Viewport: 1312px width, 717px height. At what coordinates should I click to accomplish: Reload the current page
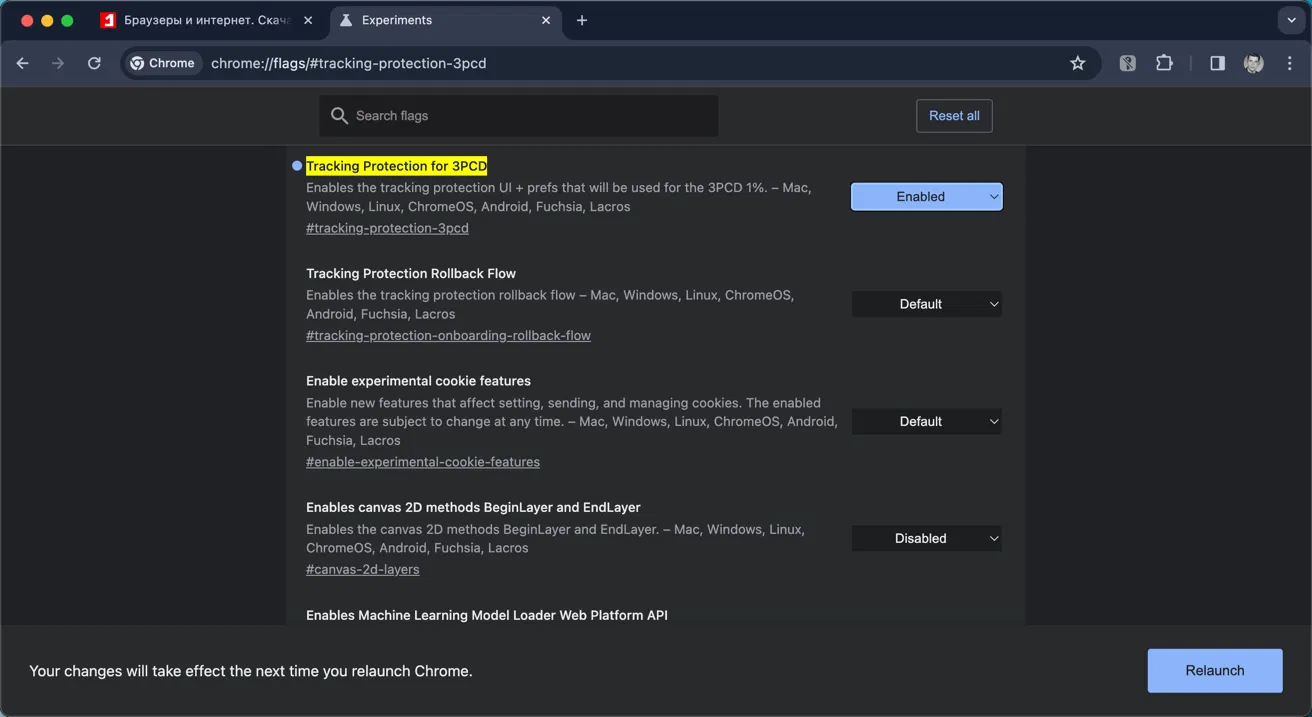[x=94, y=63]
